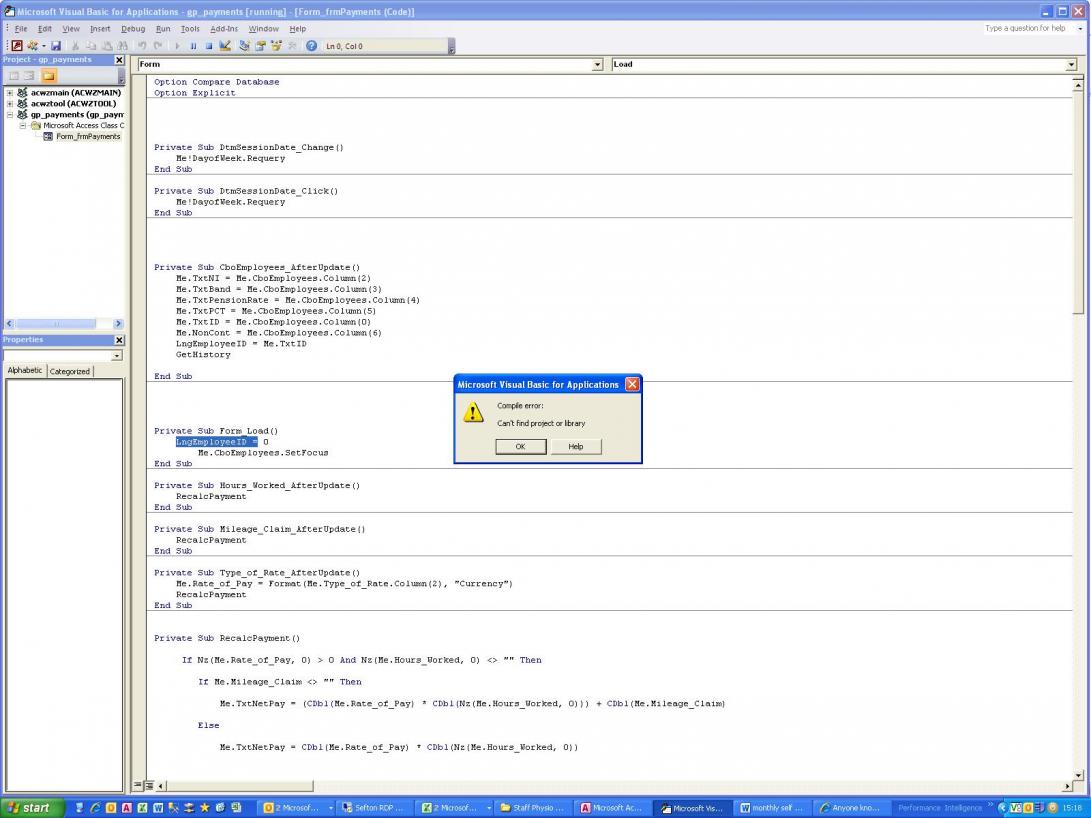This screenshot has width=1091, height=818.
Task: Open the View menu
Action: pos(71,29)
